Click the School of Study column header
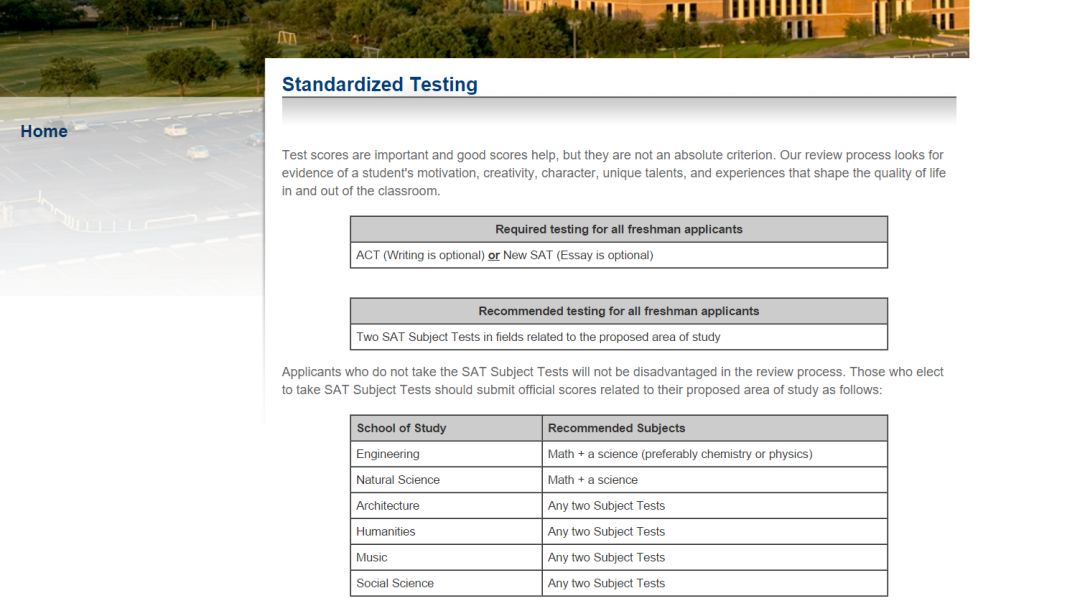Image resolution: width=1080 pixels, height=616 pixels. coord(446,428)
